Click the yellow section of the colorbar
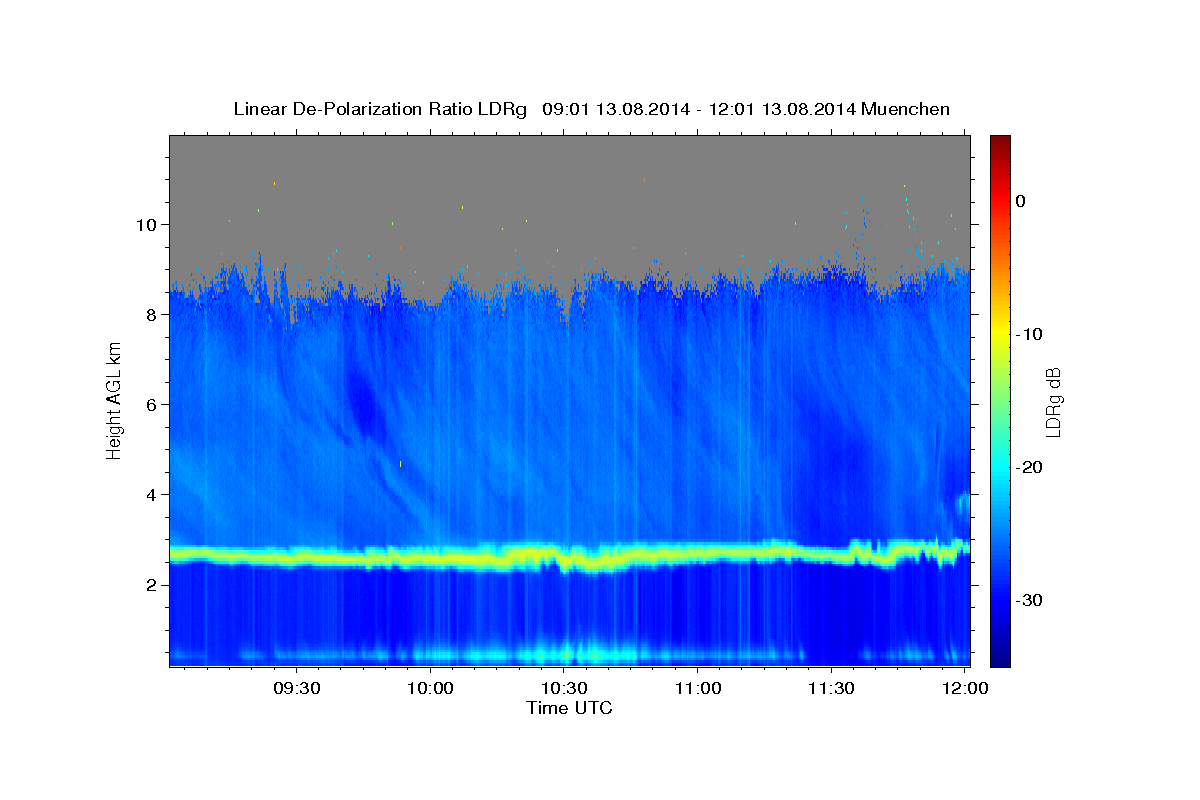The width and height of the screenshot is (1200, 800). tap(1000, 332)
